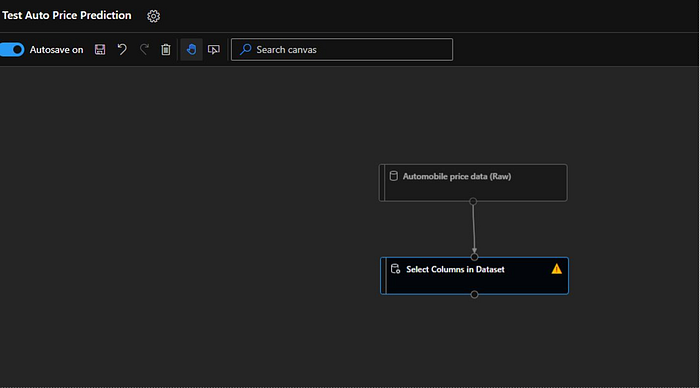Click the search magnifier icon

click(x=246, y=50)
